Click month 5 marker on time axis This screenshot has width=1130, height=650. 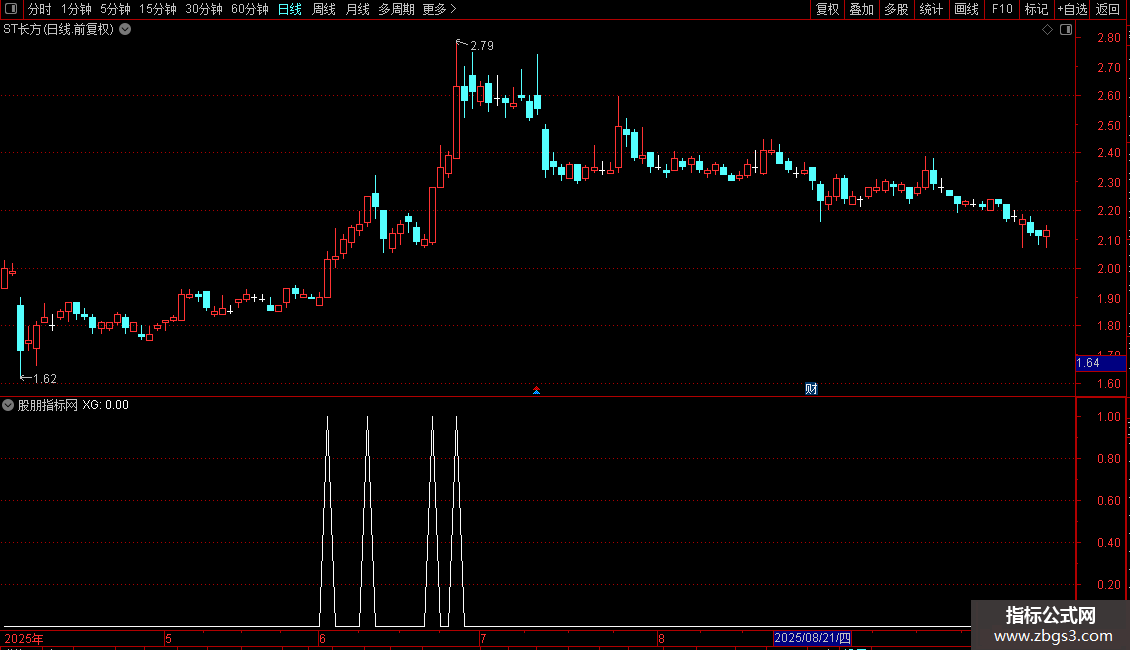(x=168, y=638)
